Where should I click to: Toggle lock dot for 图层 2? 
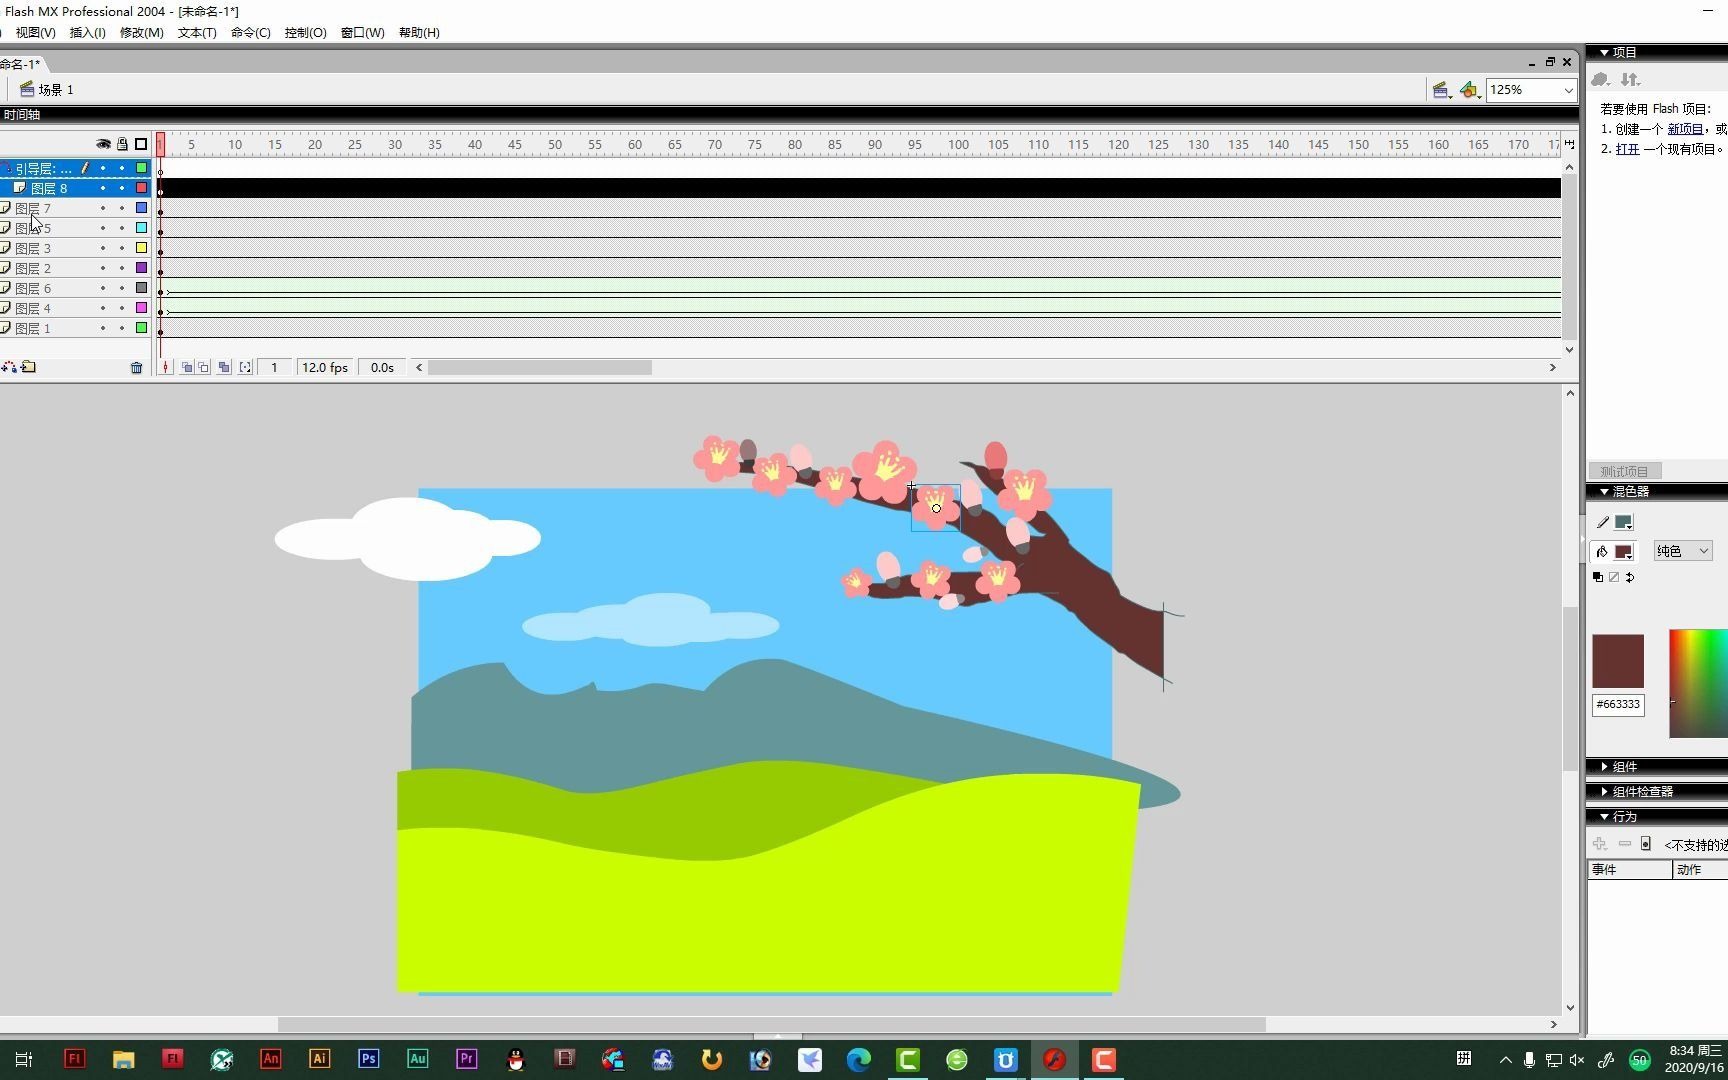coord(122,268)
